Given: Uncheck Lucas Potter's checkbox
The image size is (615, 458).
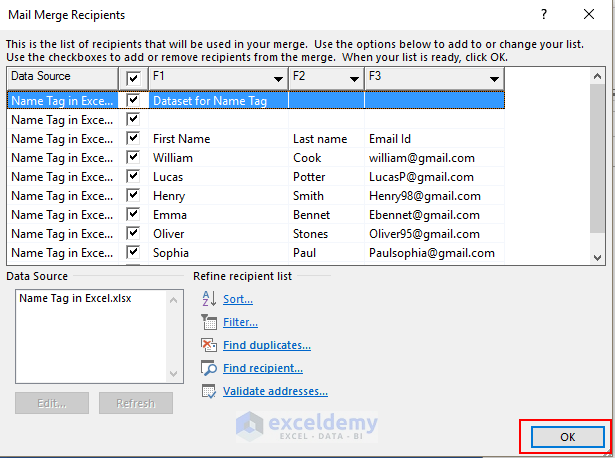Looking at the screenshot, I should point(133,176).
